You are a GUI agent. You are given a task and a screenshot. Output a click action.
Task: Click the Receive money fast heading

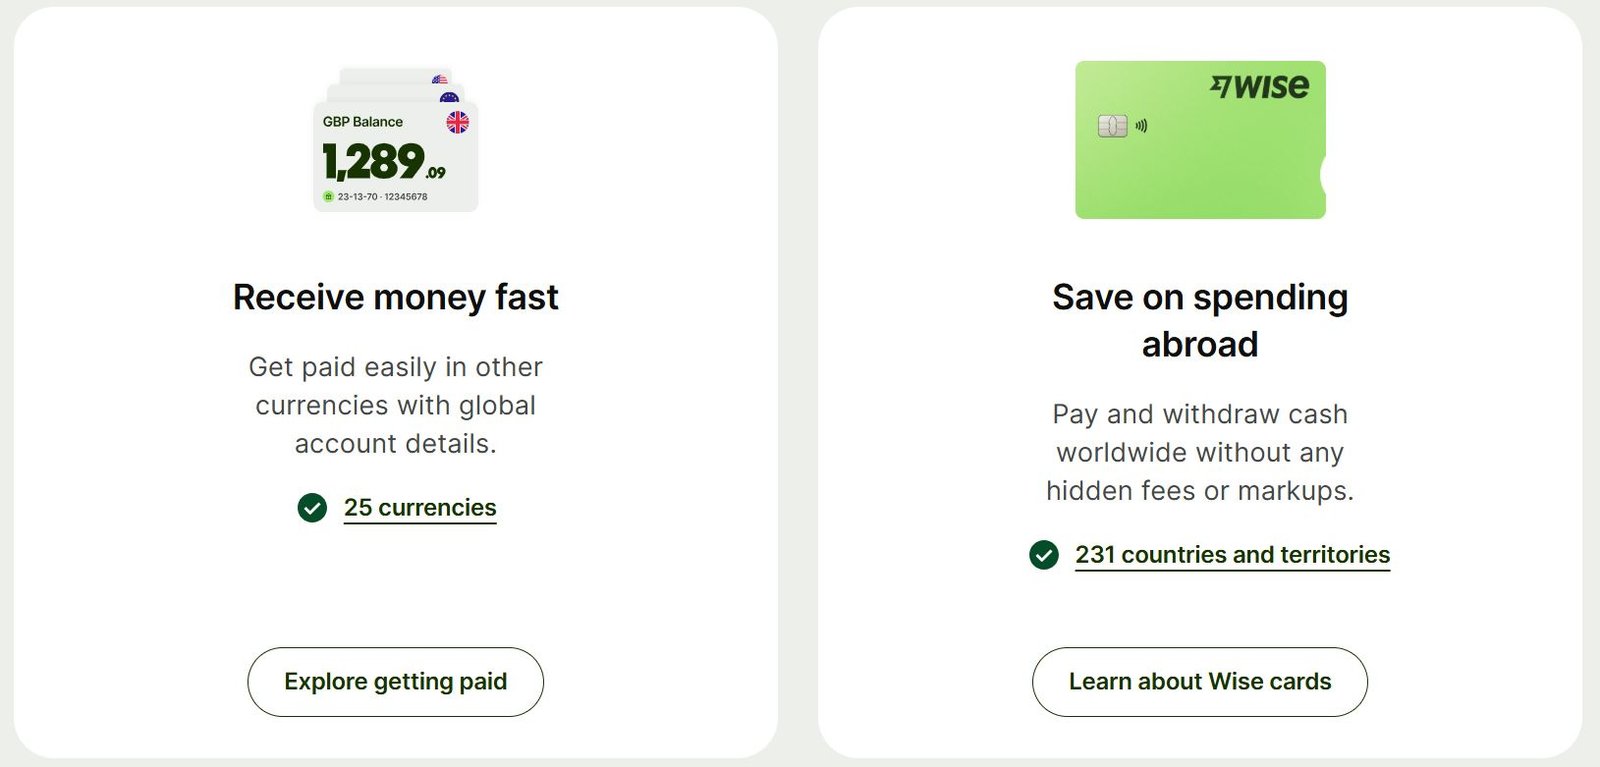pos(395,297)
